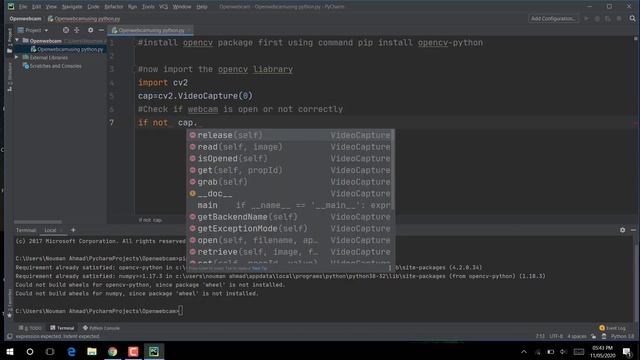Click the autocomplete popup vertical scrollbar
This screenshot has height=360, width=640.
[393, 171]
